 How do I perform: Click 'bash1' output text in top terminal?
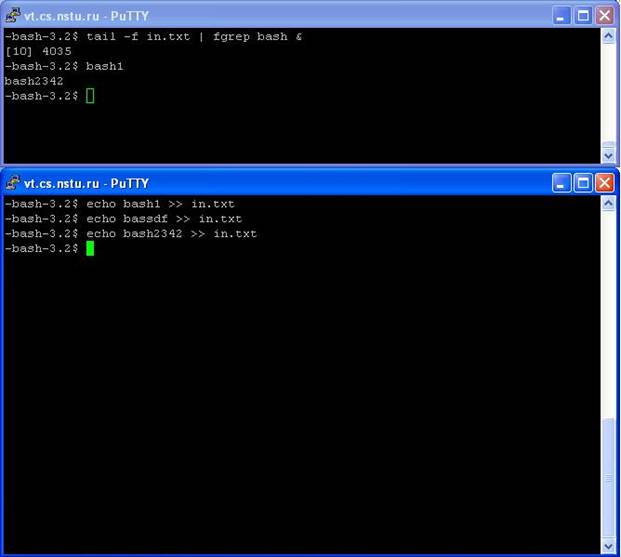[105, 66]
